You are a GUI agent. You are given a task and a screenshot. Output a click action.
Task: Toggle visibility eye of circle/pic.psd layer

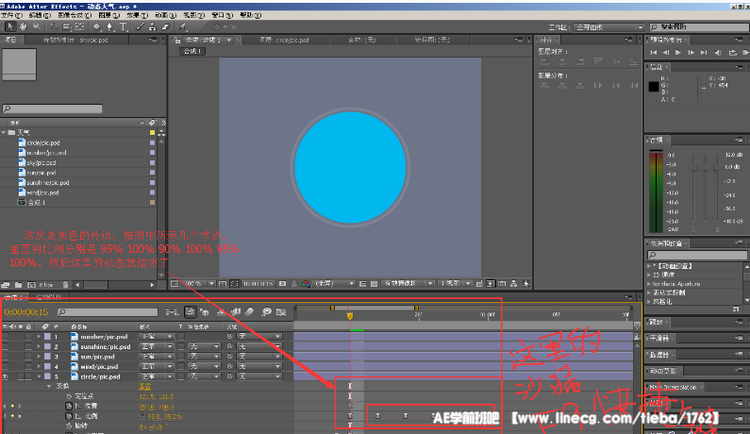(x=5, y=377)
